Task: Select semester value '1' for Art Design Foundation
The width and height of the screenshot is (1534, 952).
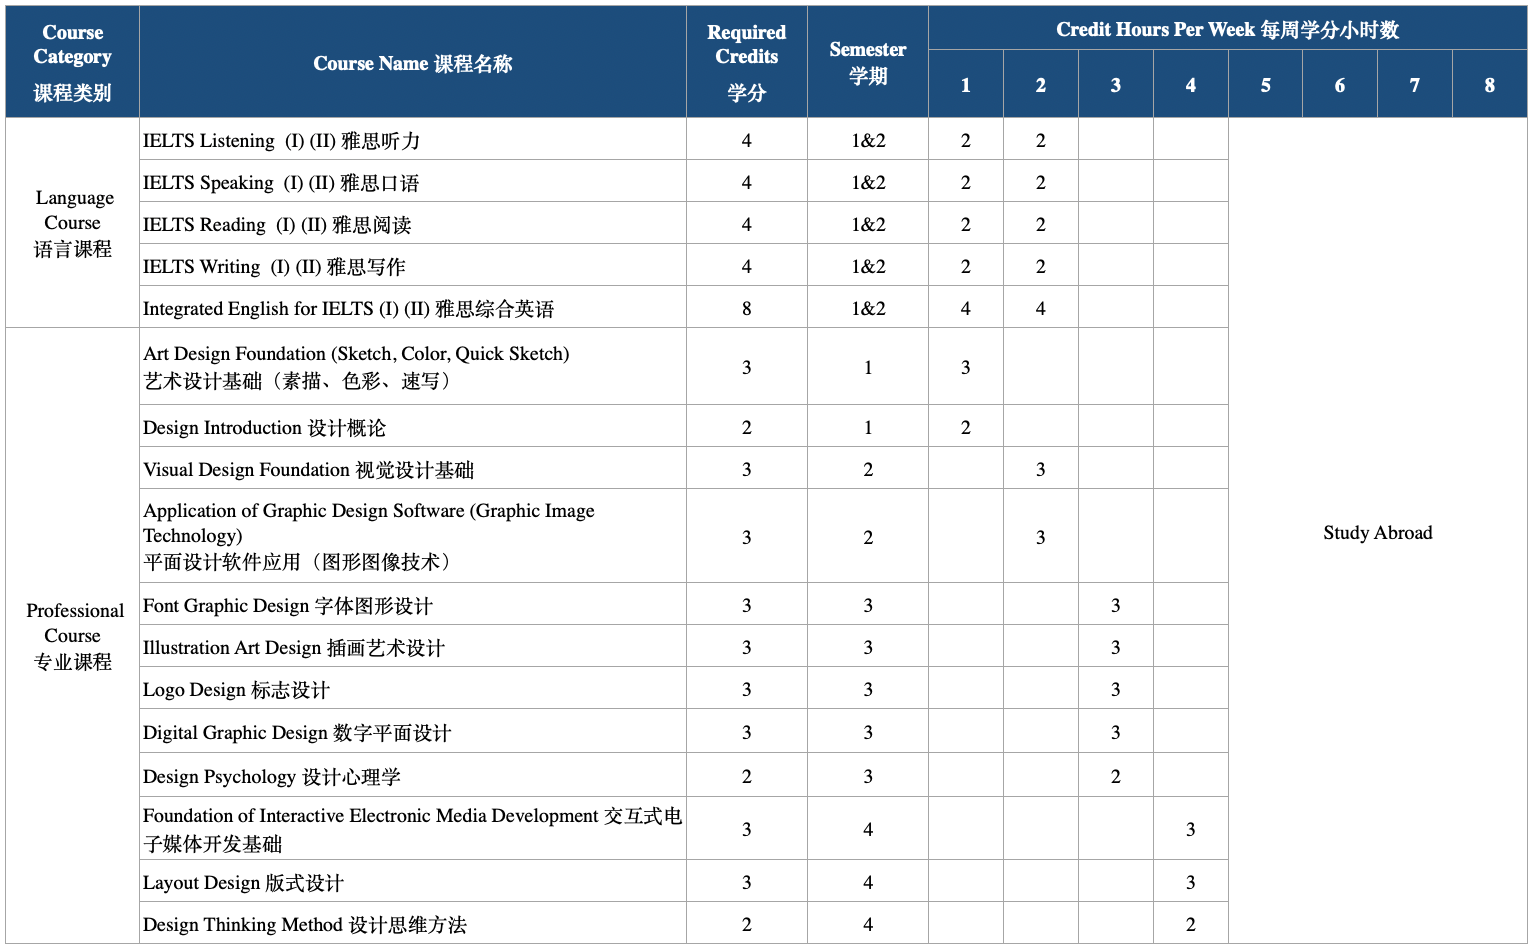Action: tap(868, 367)
